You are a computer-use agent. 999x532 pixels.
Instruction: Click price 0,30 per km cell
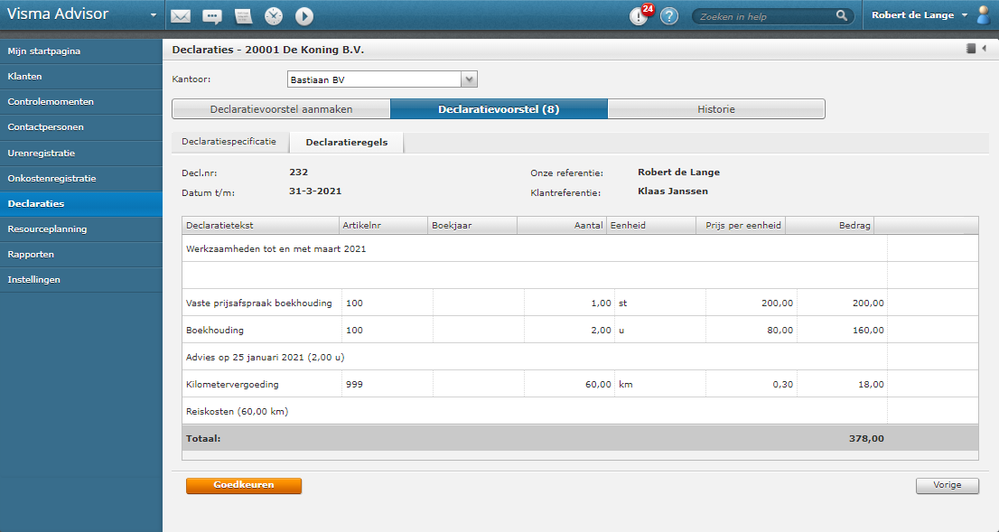(751, 385)
